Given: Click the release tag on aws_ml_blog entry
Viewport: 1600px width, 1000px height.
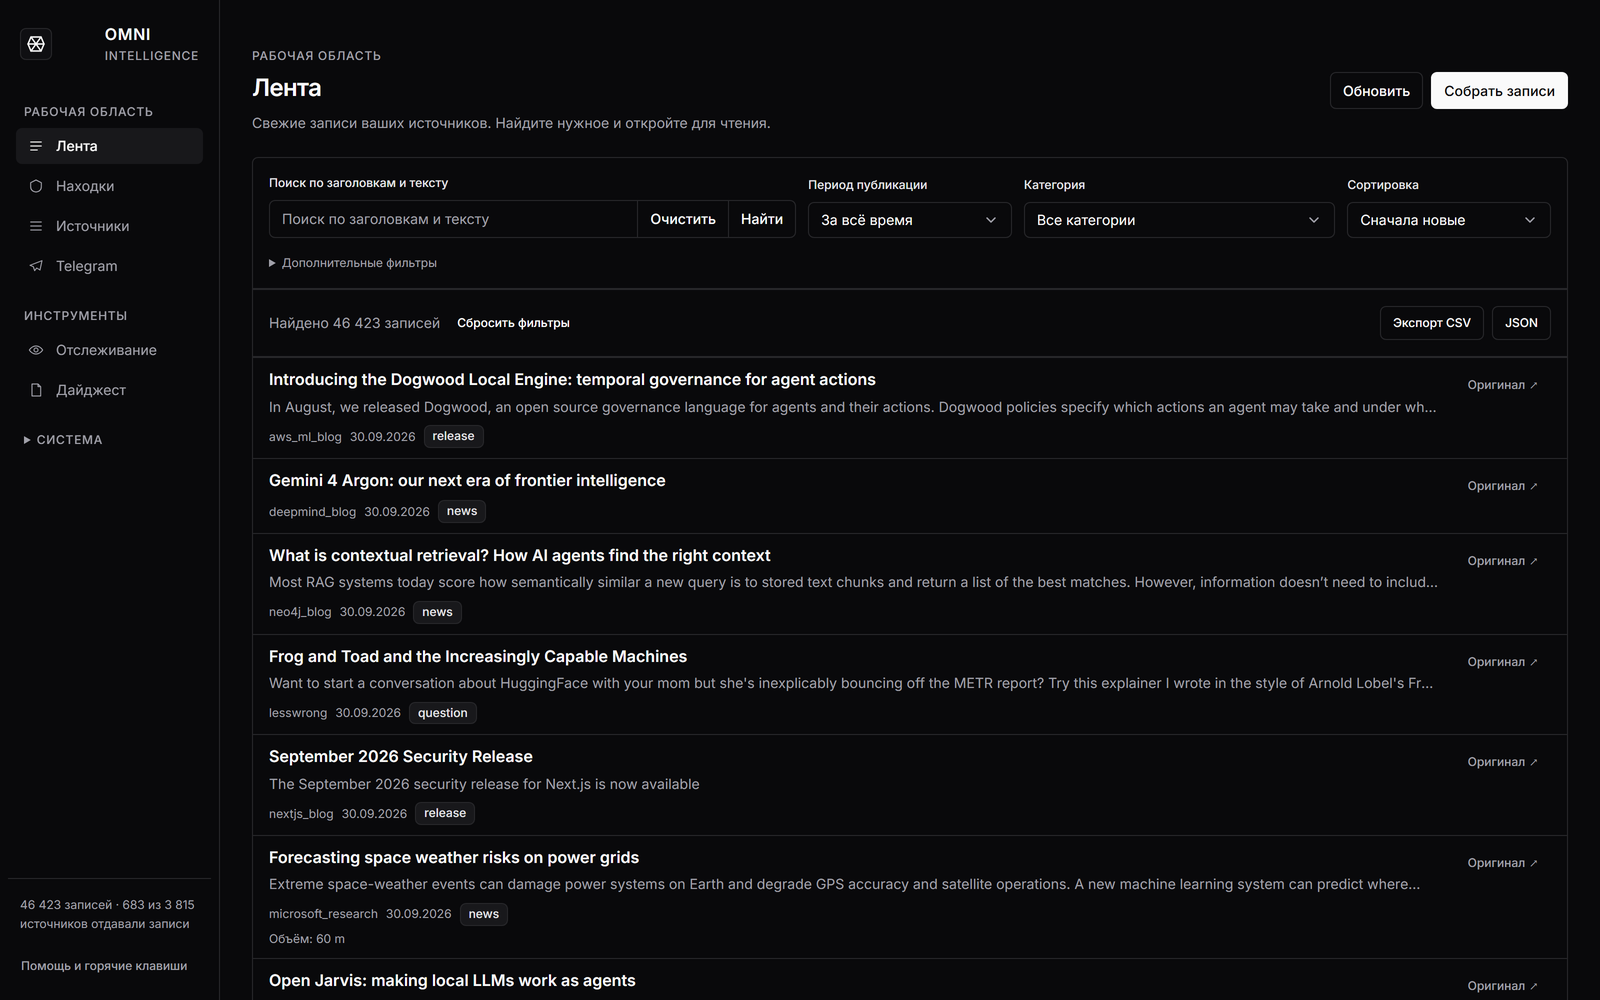Looking at the screenshot, I should click(x=453, y=436).
